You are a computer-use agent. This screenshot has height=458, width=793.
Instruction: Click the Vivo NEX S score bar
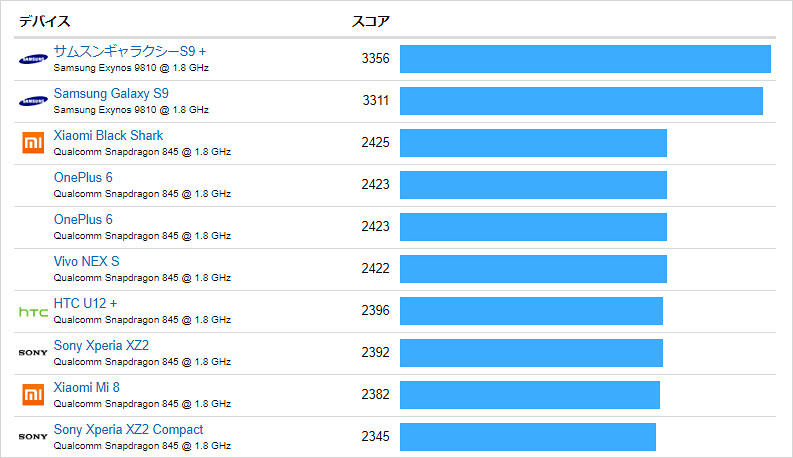pos(533,269)
